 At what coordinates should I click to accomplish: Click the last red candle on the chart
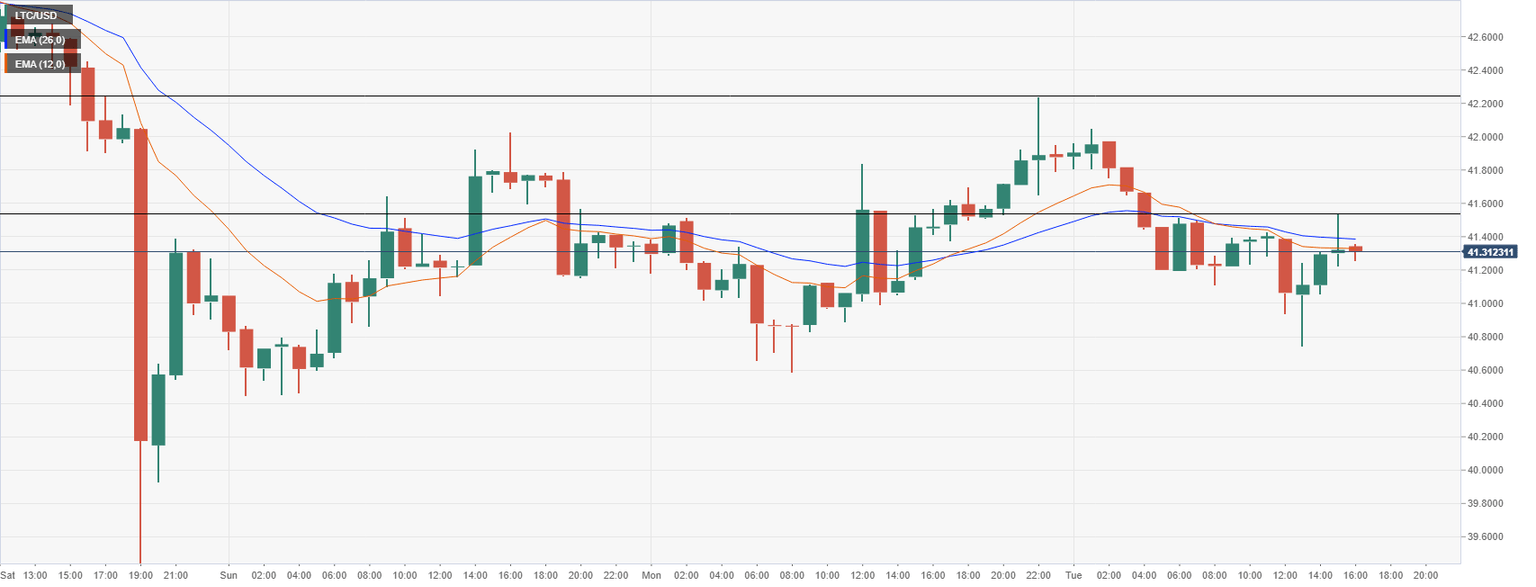[x=1355, y=249]
